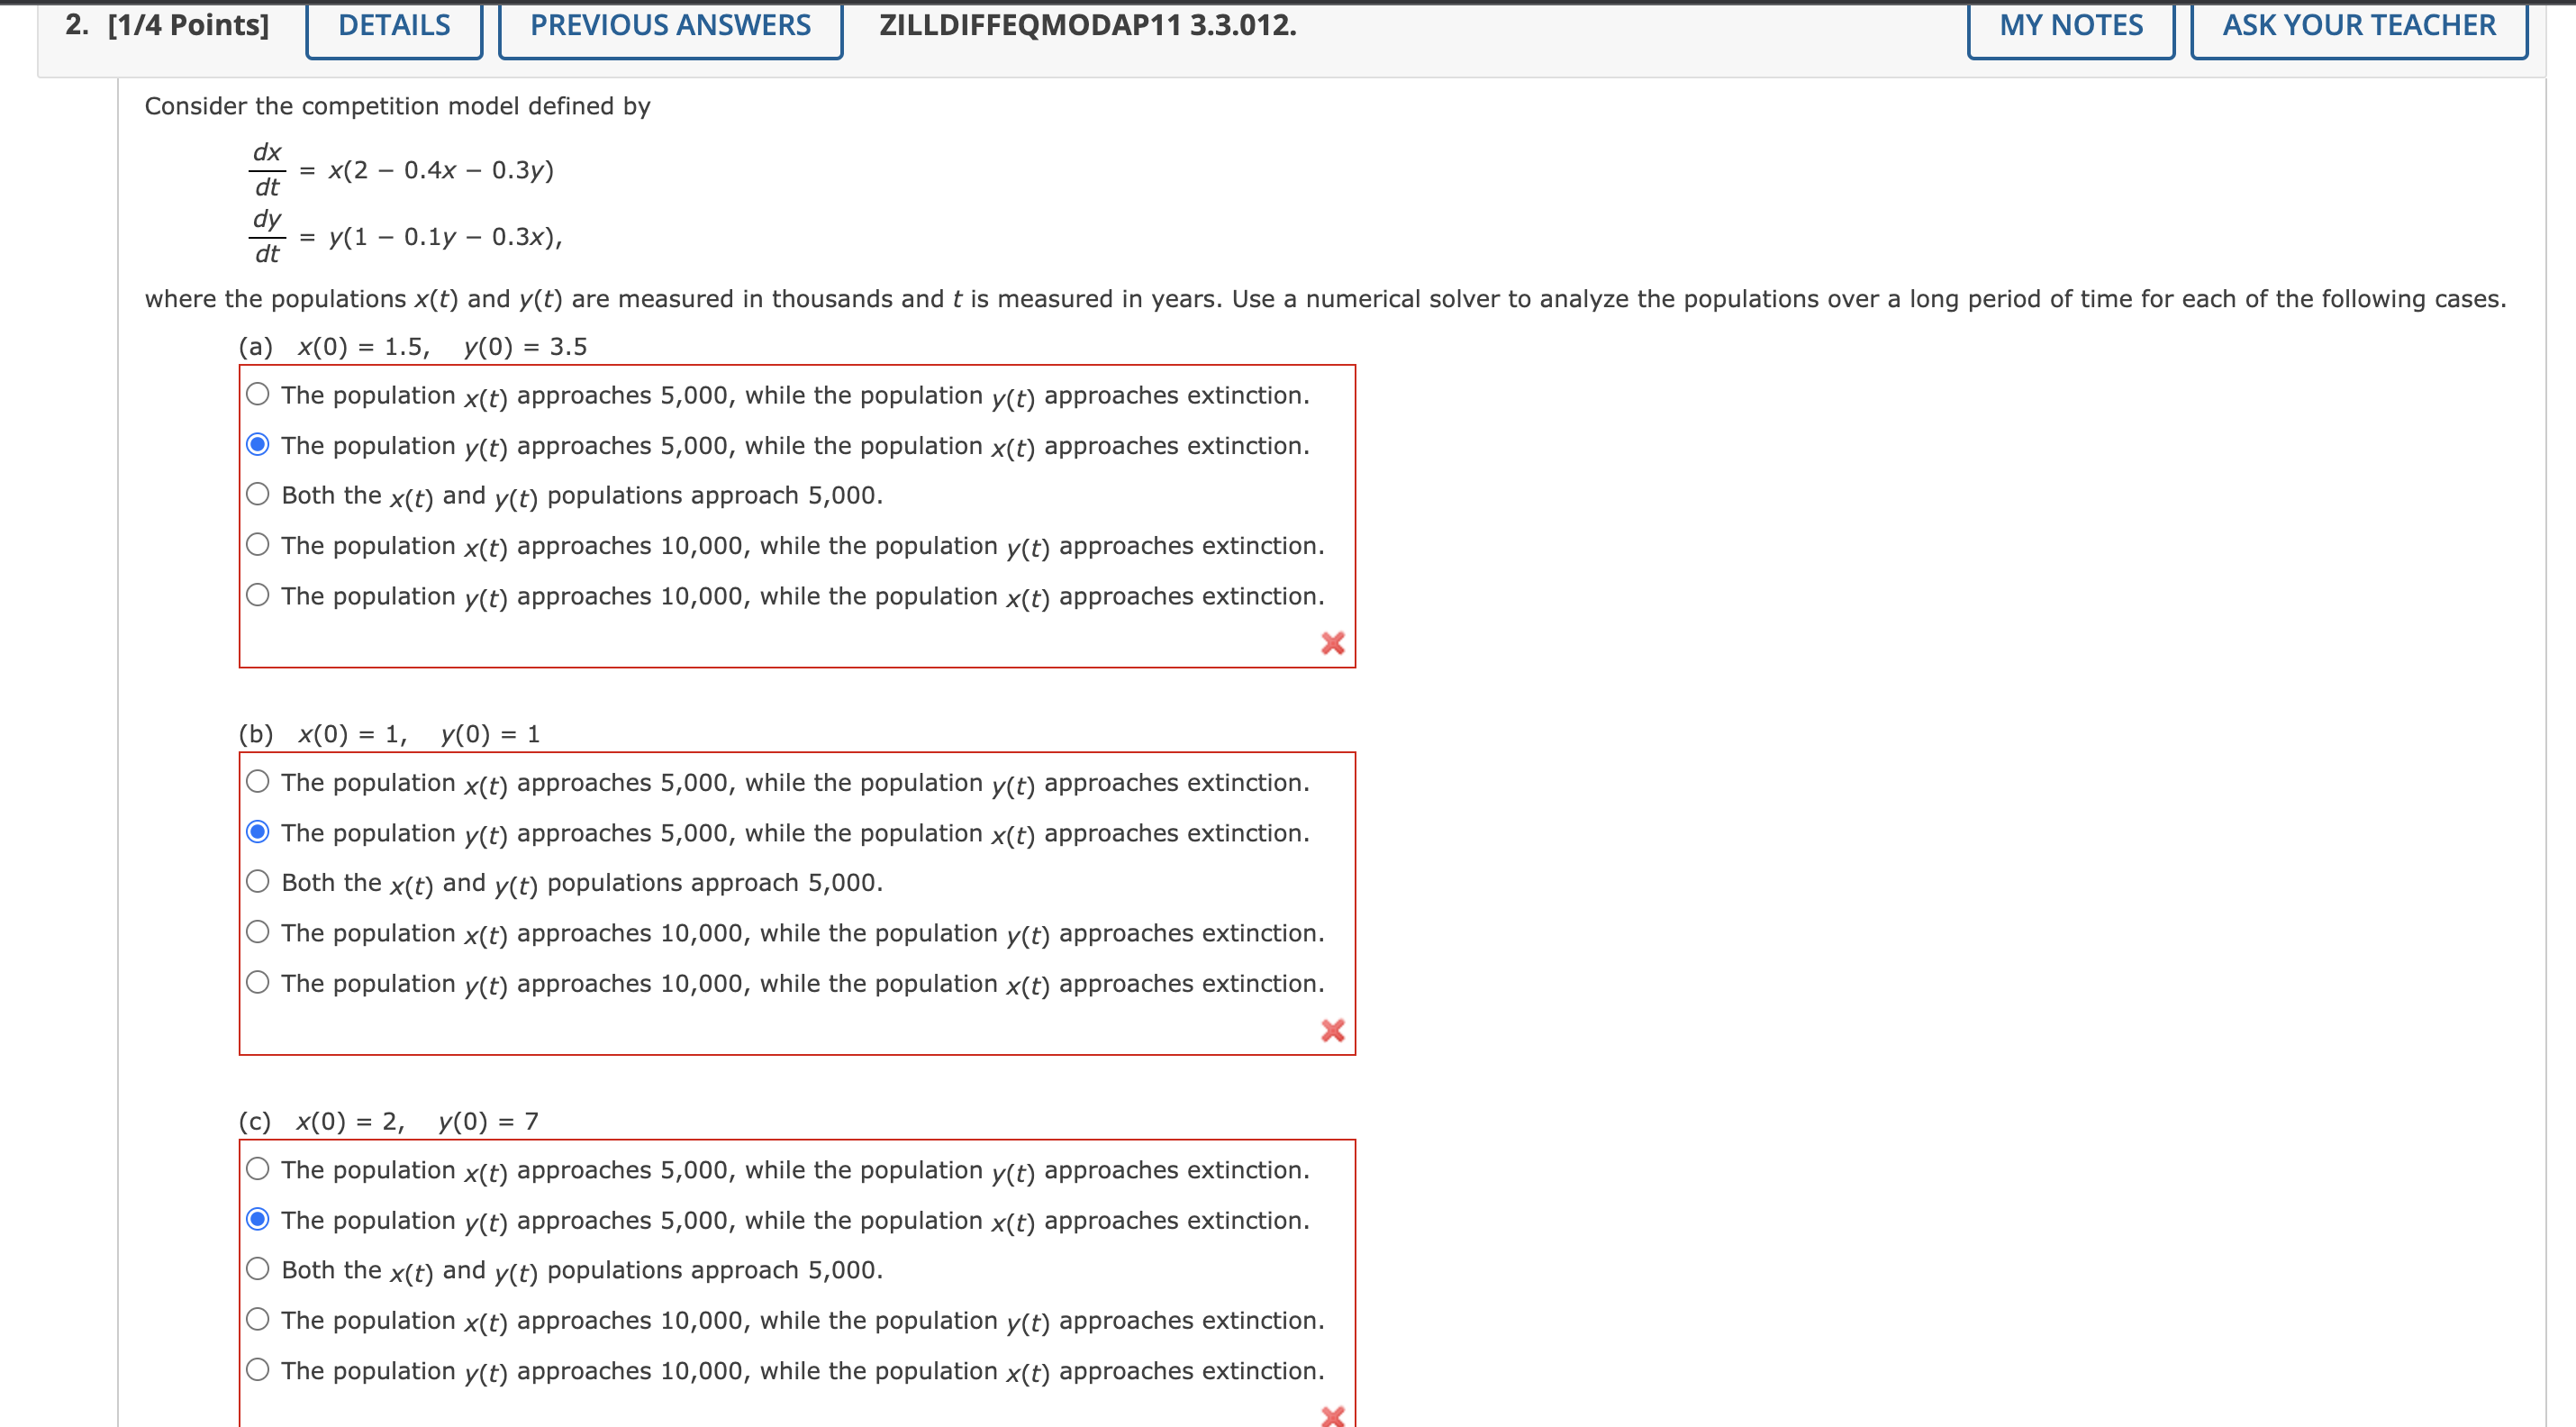In part (a), select x(t) approaches 5,000
2576x1427 pixels.
coord(258,394)
